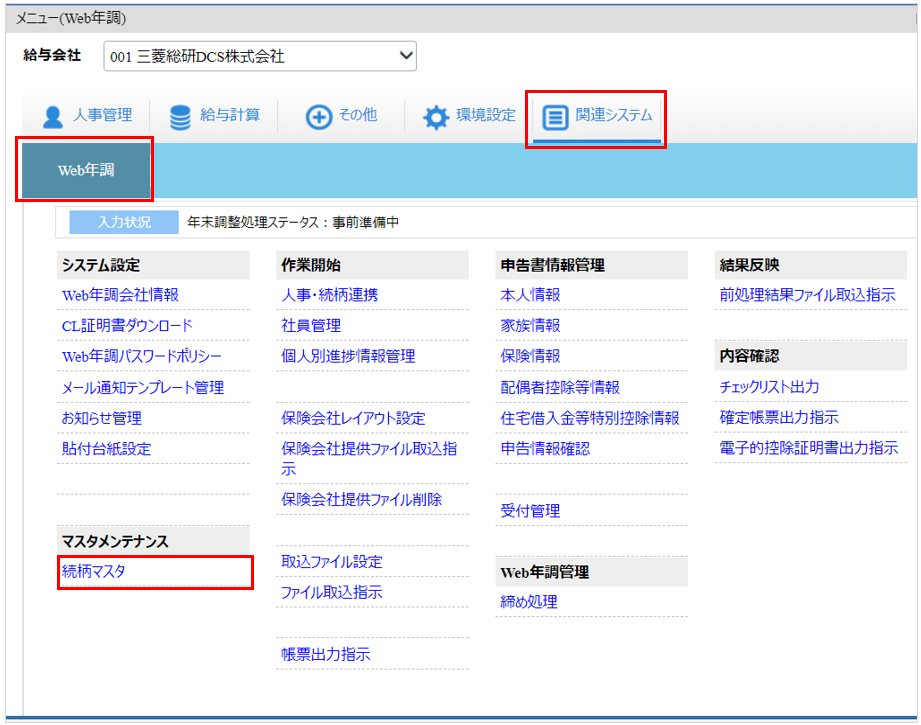Screen dimensions: 921x725
Task: Open the ファイル取込指示 link
Action: [x=332, y=592]
